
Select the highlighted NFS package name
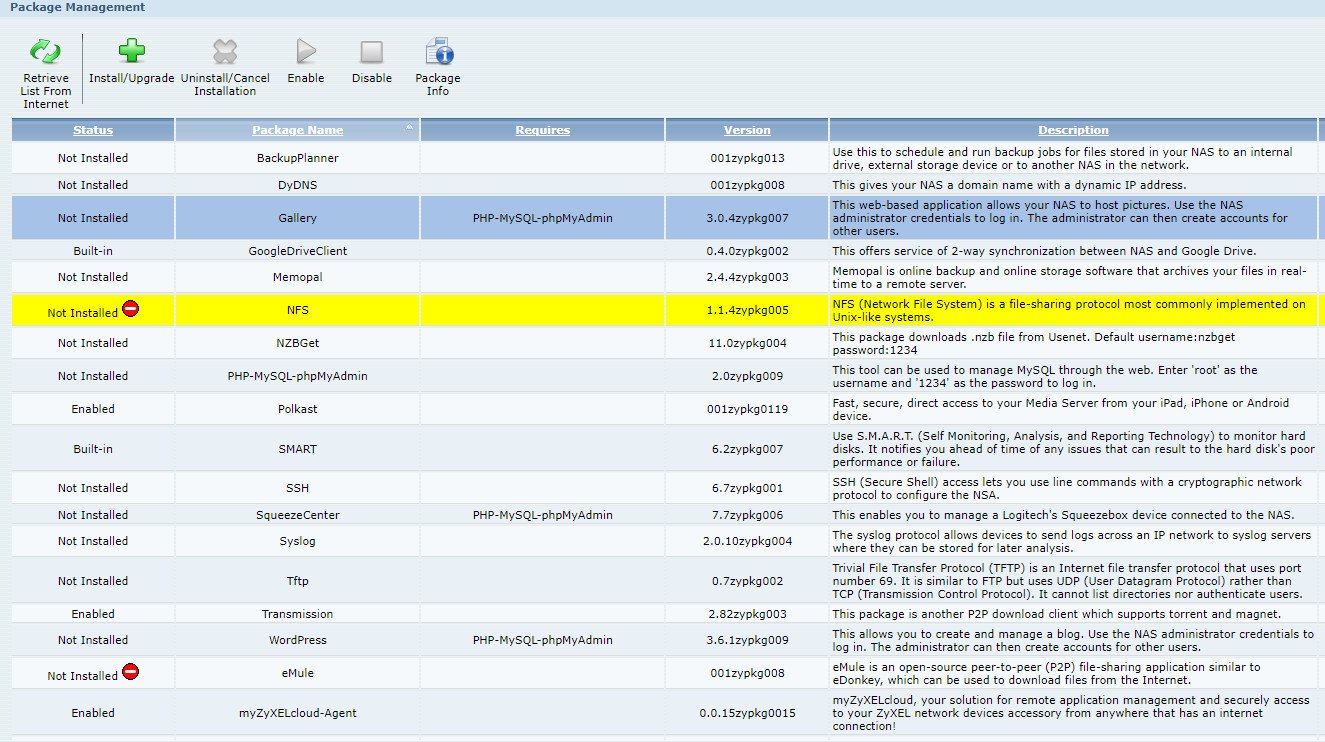click(x=297, y=310)
